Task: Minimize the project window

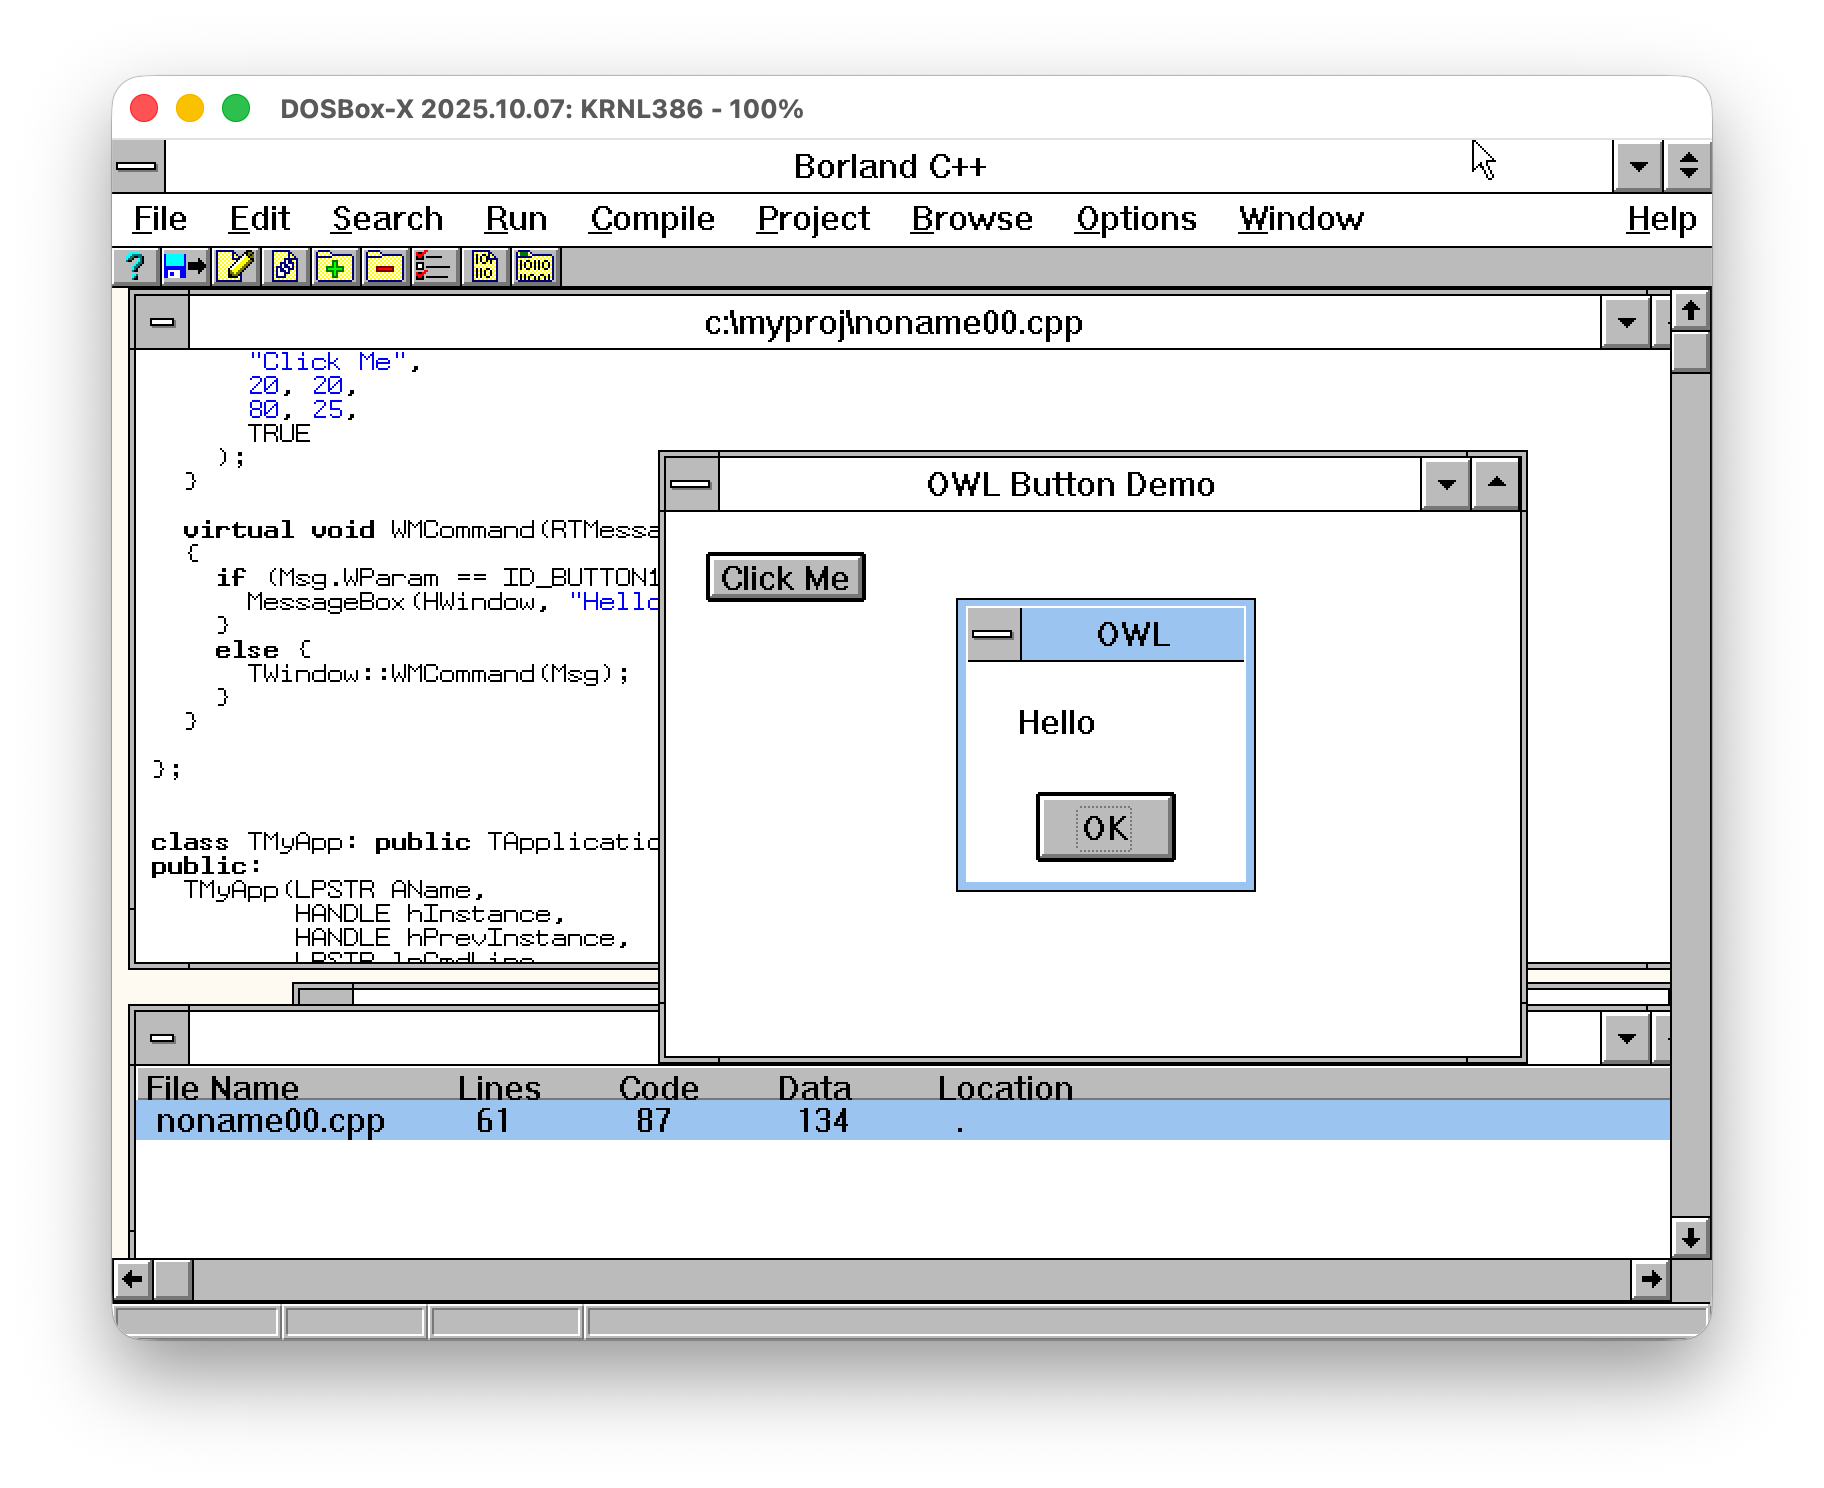Action: click(x=1626, y=1038)
